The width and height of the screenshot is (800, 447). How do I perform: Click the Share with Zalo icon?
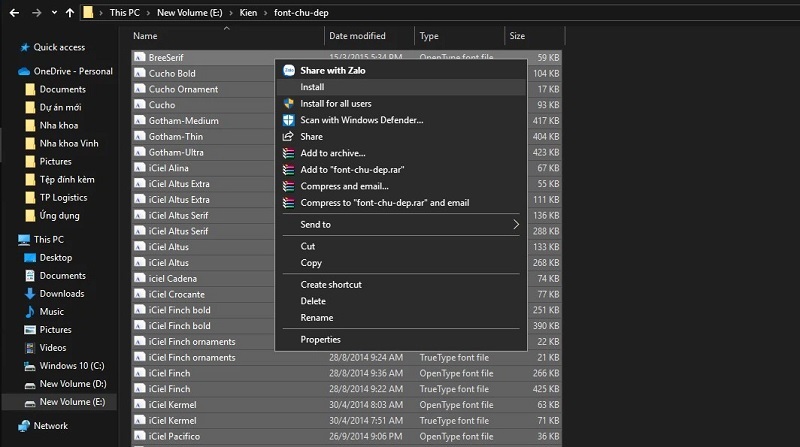(x=288, y=71)
